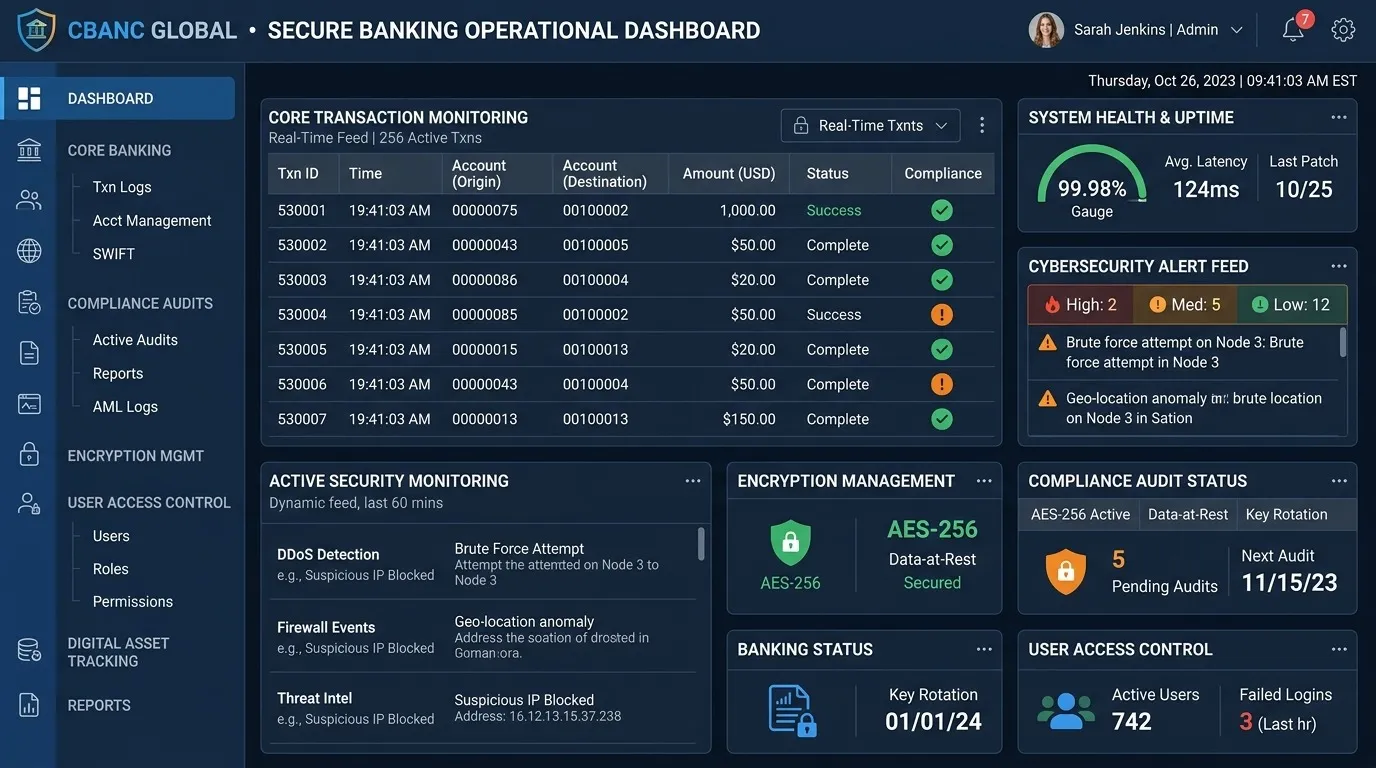Screen dimensions: 1376x768
Task: Select the Amount (USD) column header
Action: coord(729,173)
